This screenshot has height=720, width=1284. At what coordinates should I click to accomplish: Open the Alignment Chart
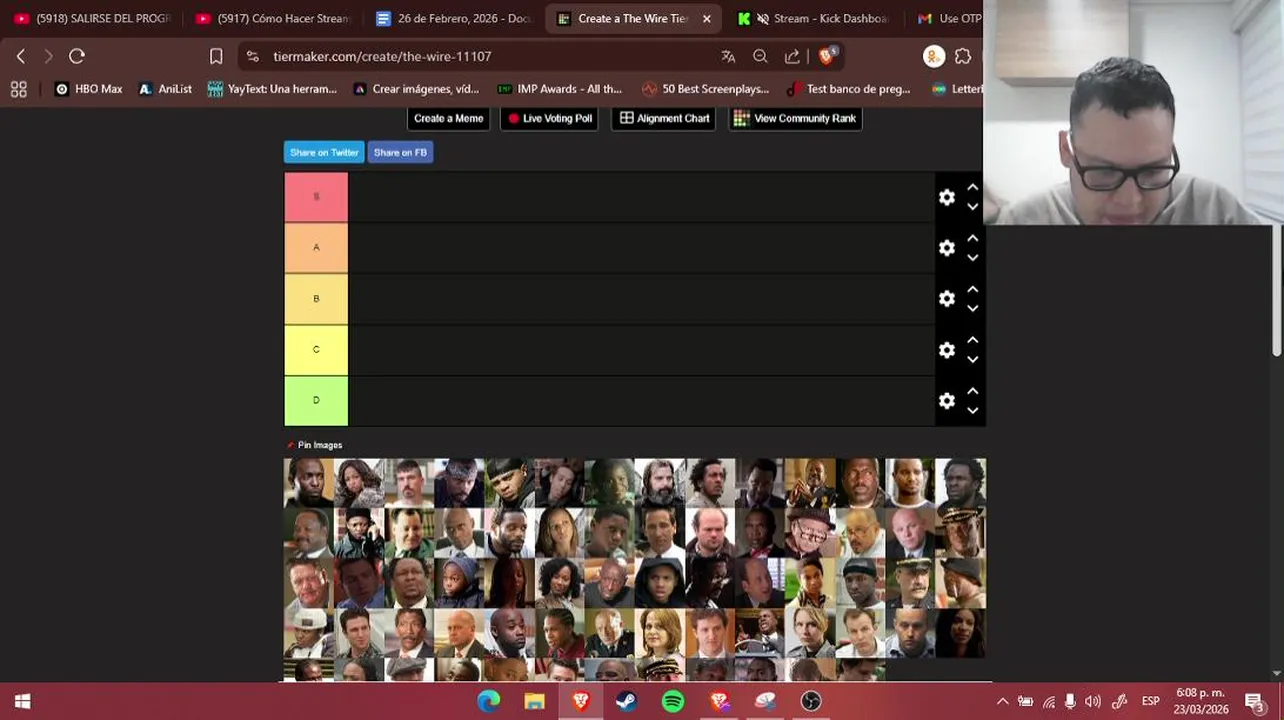(x=664, y=118)
